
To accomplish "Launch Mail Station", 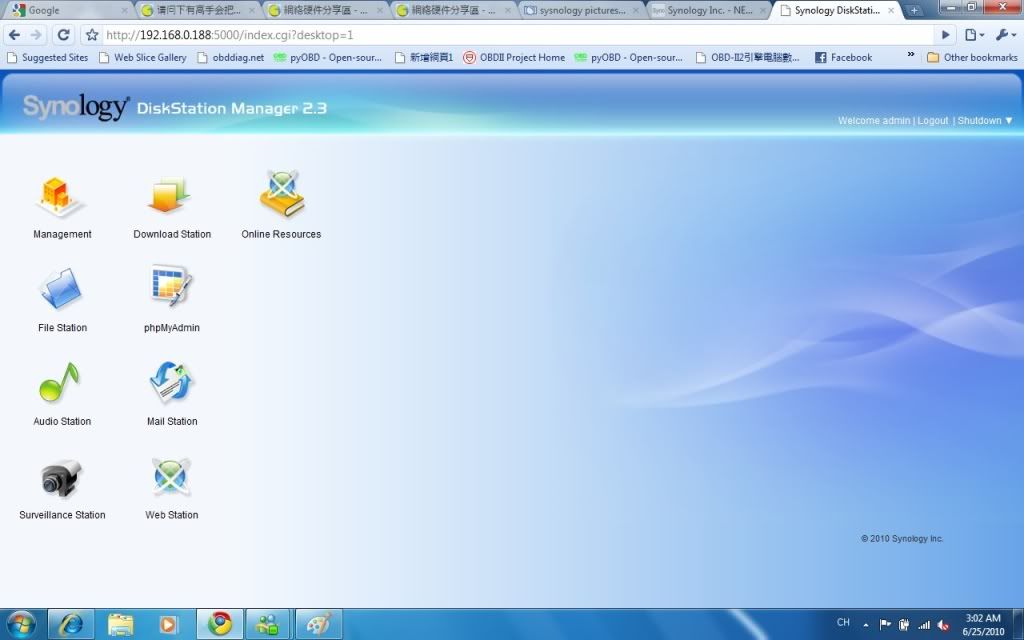I will [171, 384].
